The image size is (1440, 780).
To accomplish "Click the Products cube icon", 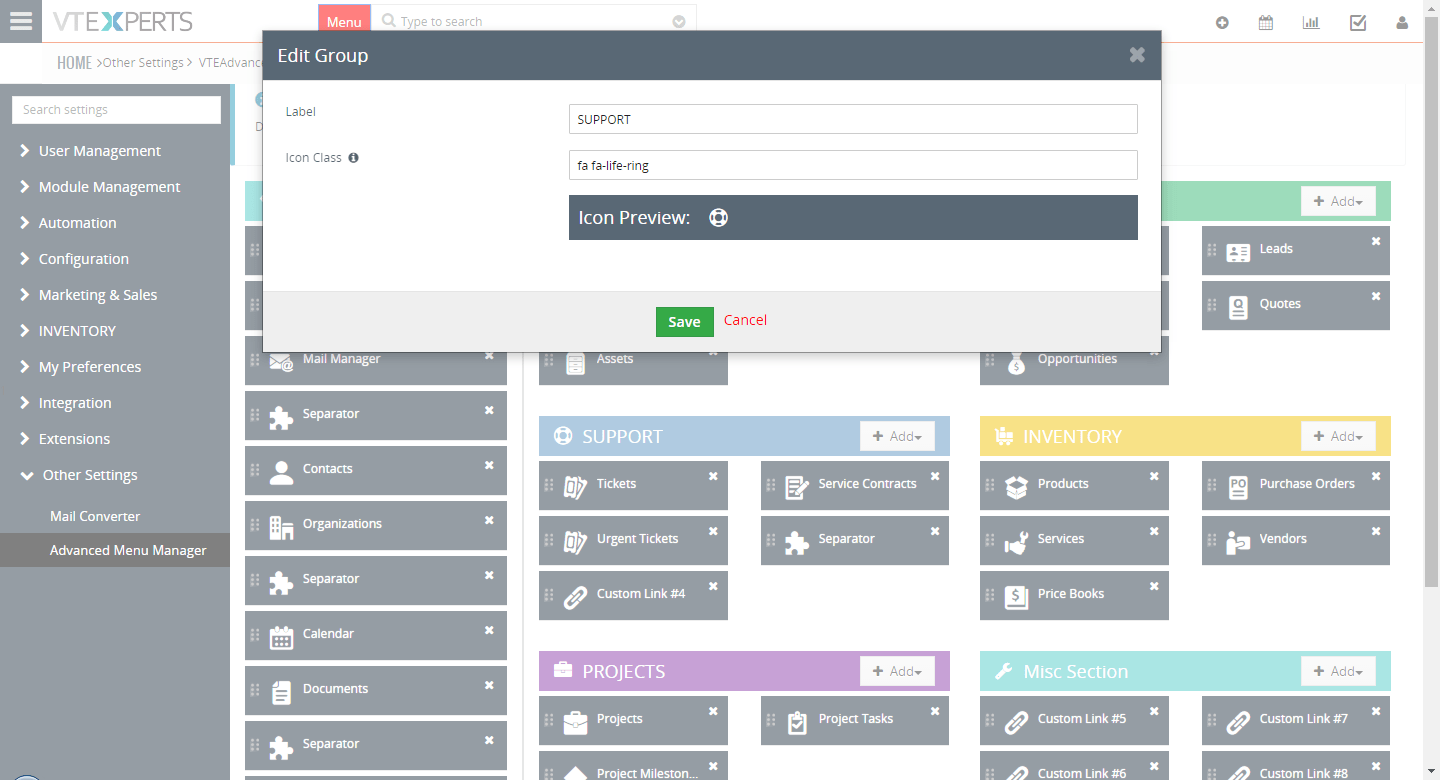I will 1015,485.
